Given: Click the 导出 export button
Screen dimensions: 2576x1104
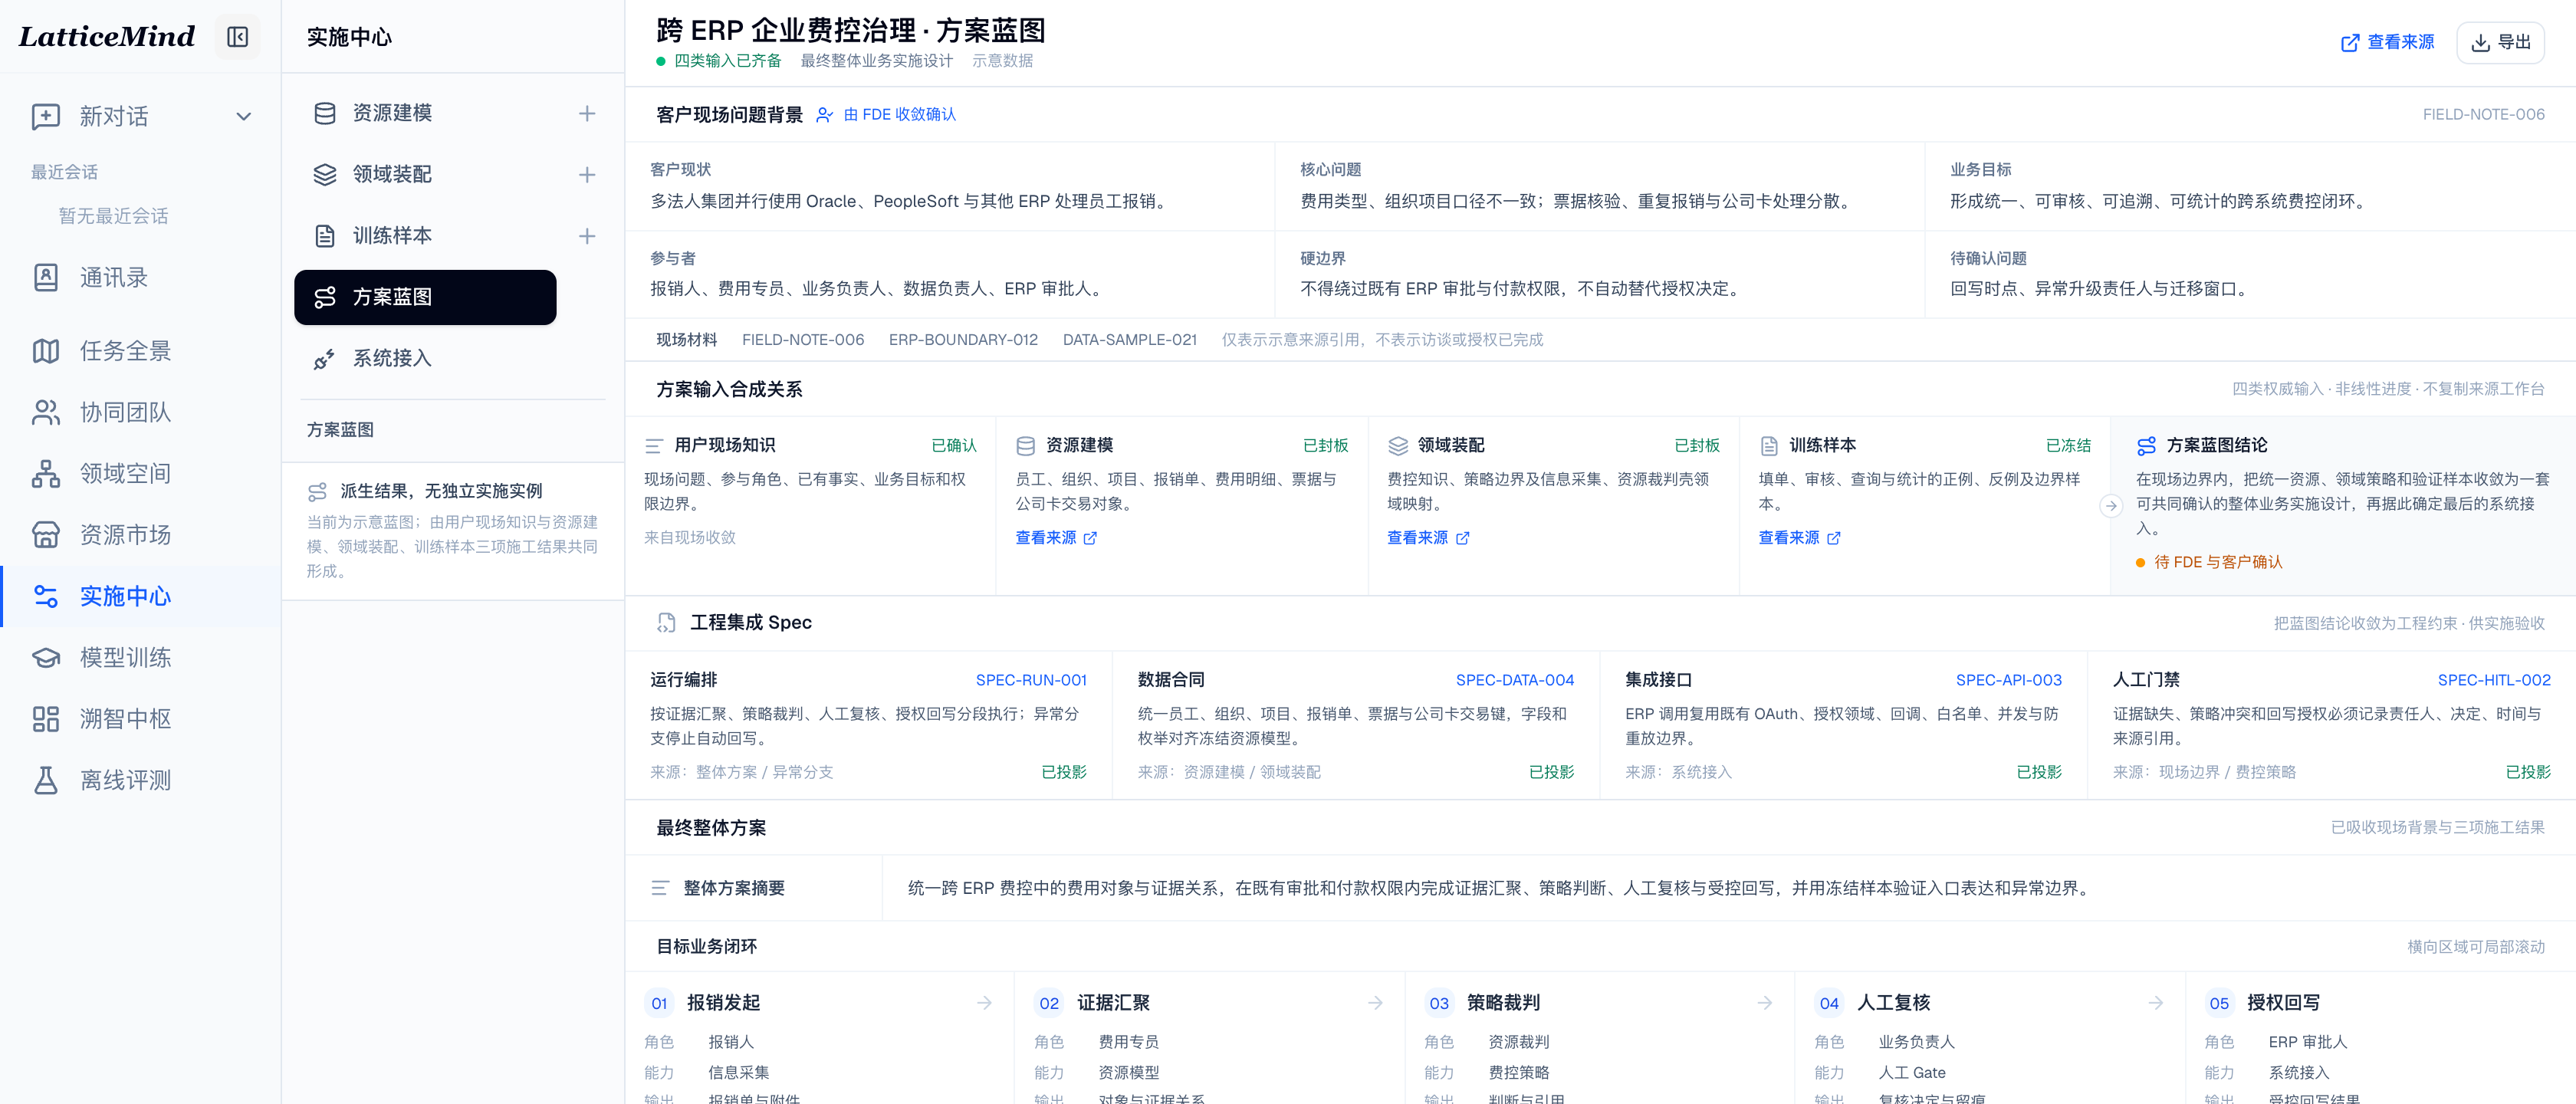Looking at the screenshot, I should (2500, 42).
